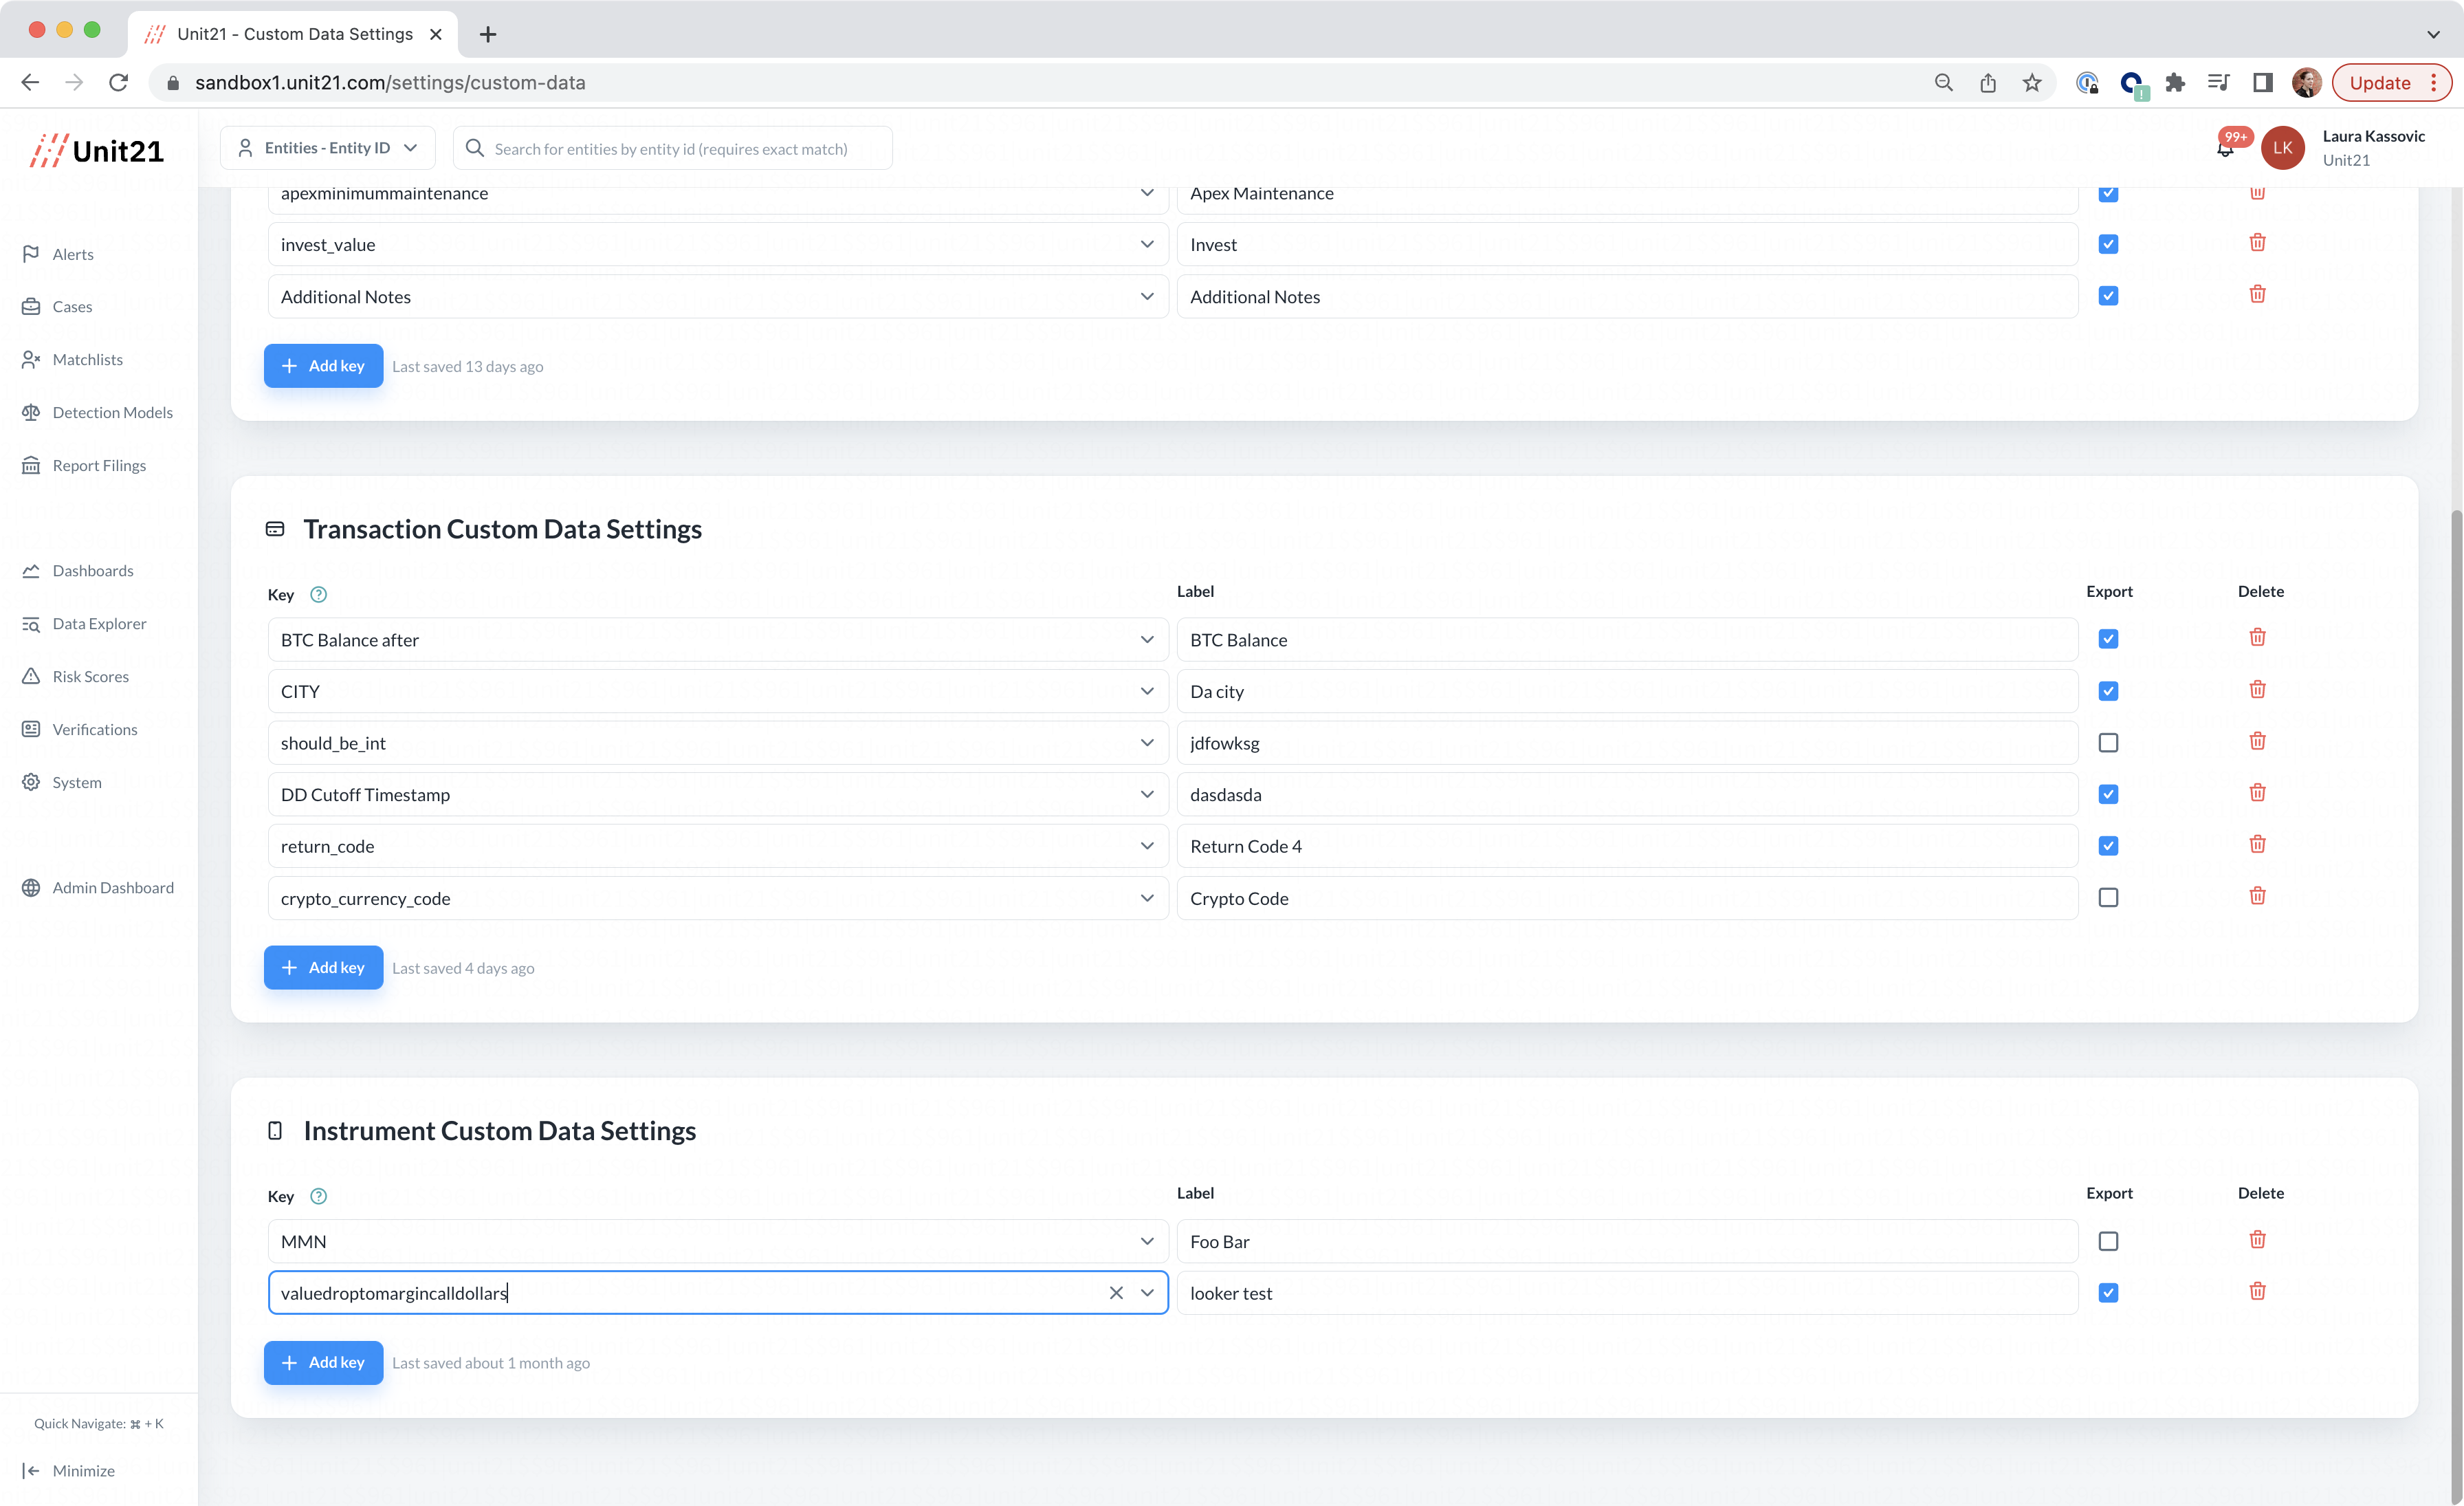2464x1506 pixels.
Task: Uncheck export for Return Code 4
Action: click(x=2108, y=846)
